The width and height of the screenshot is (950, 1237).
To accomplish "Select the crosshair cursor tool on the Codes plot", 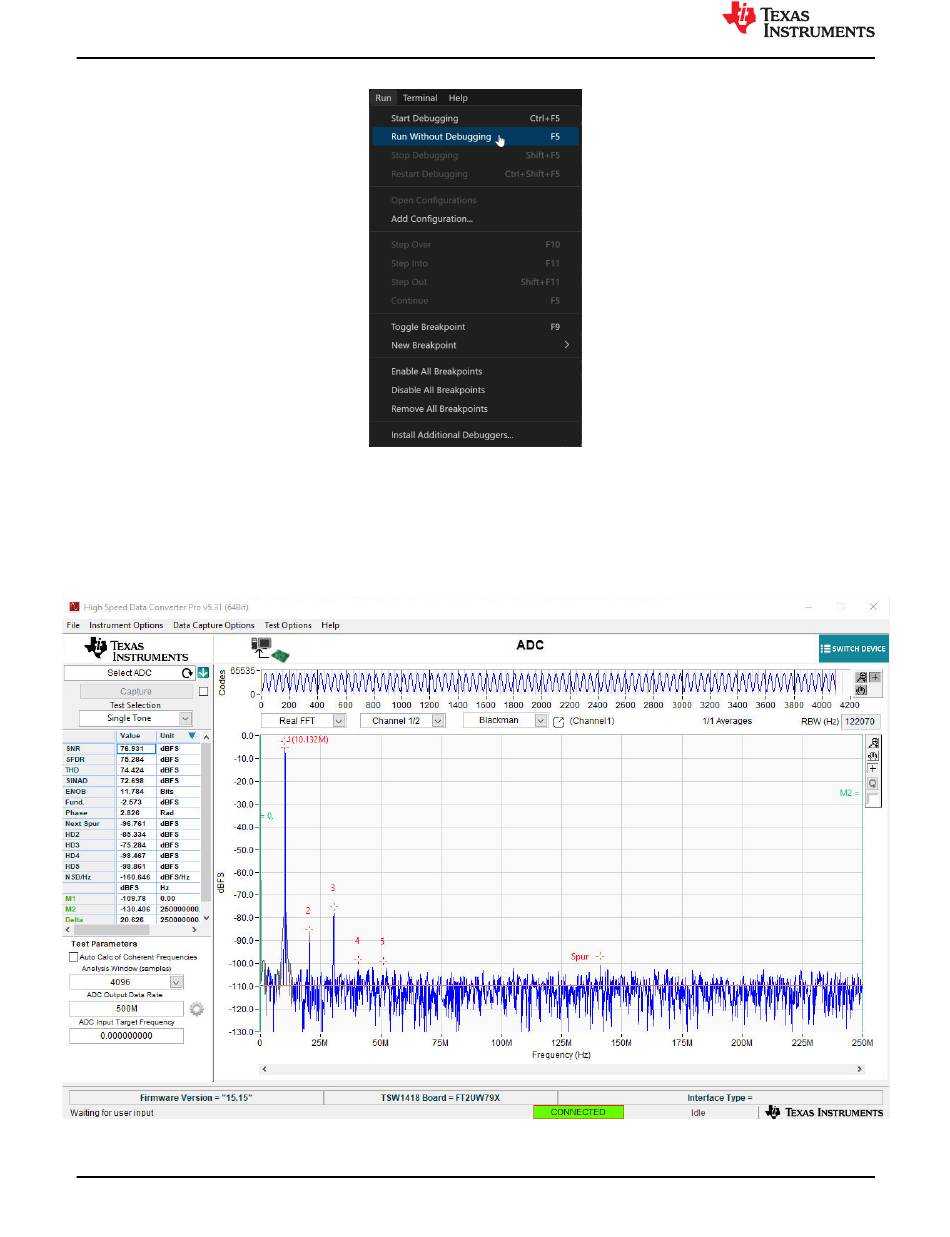I will (875, 677).
